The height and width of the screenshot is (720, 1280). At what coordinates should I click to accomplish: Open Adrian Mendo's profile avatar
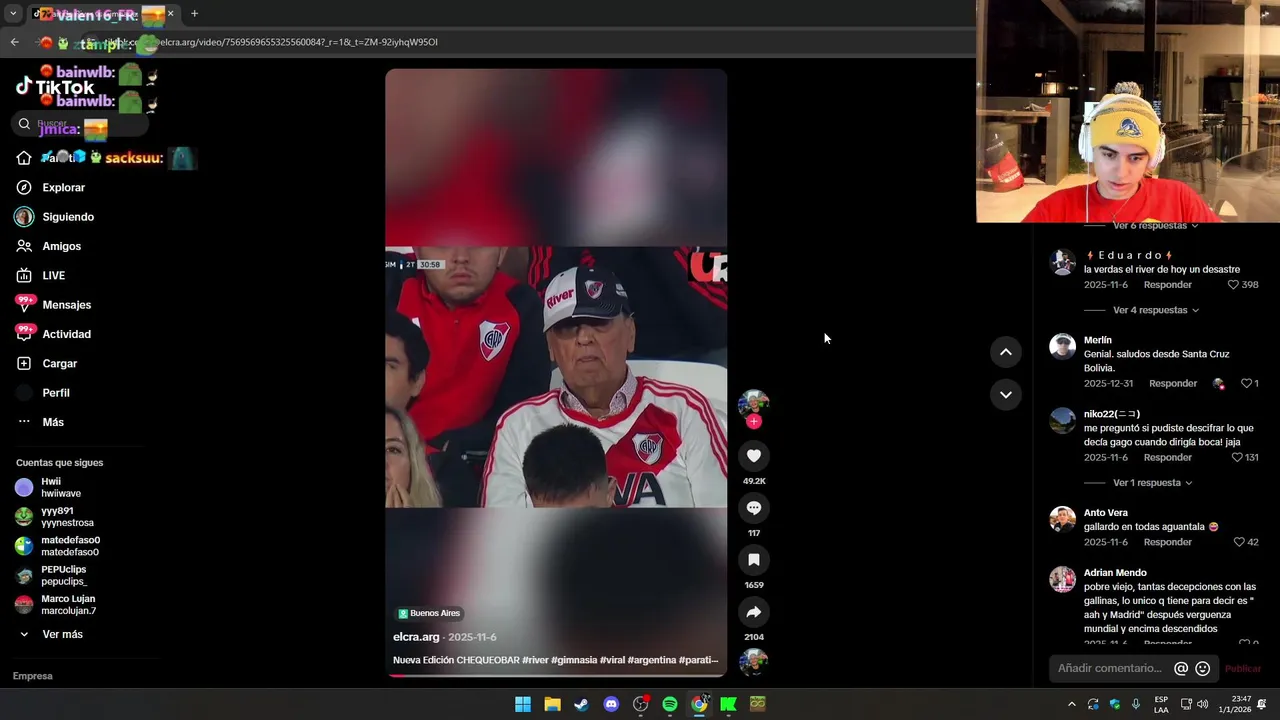(1062, 579)
